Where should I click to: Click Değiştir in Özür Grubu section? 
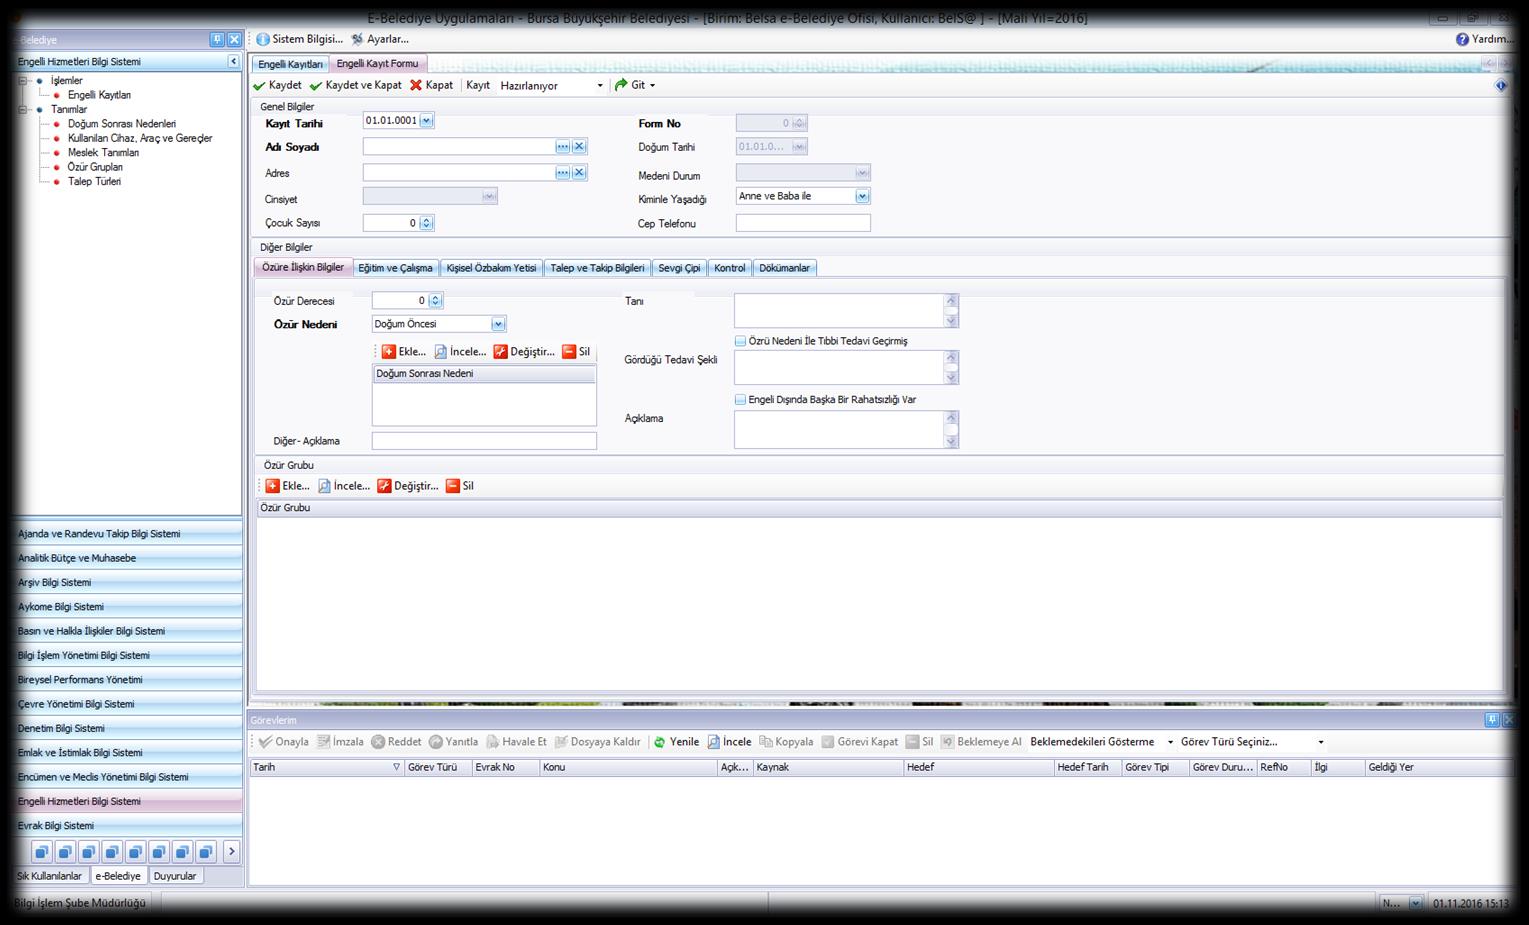(x=408, y=486)
